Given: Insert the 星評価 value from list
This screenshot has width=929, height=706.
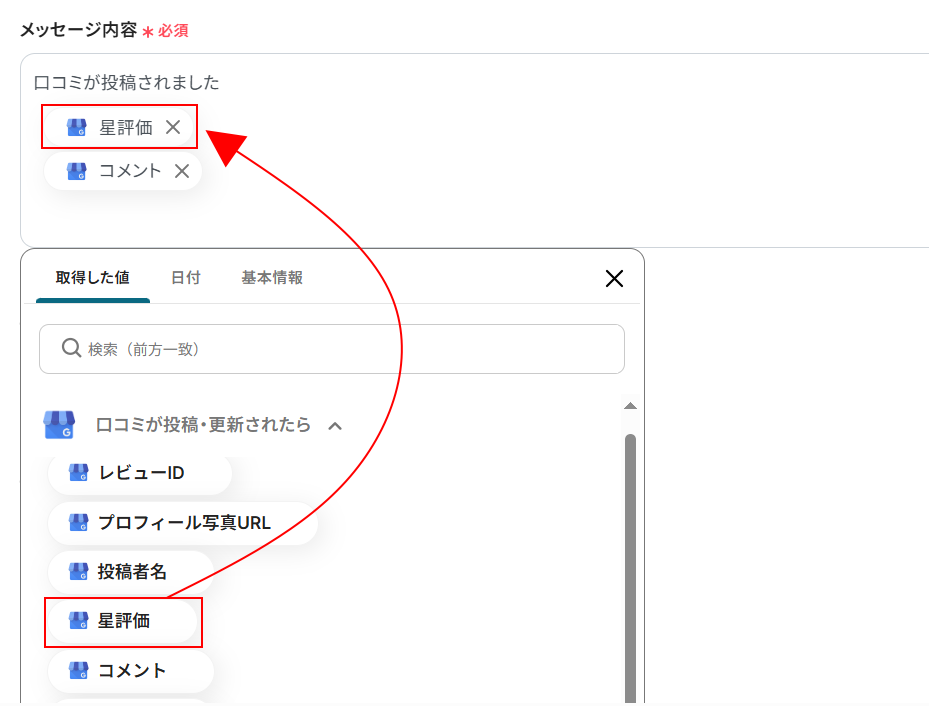Looking at the screenshot, I should tap(123, 621).
